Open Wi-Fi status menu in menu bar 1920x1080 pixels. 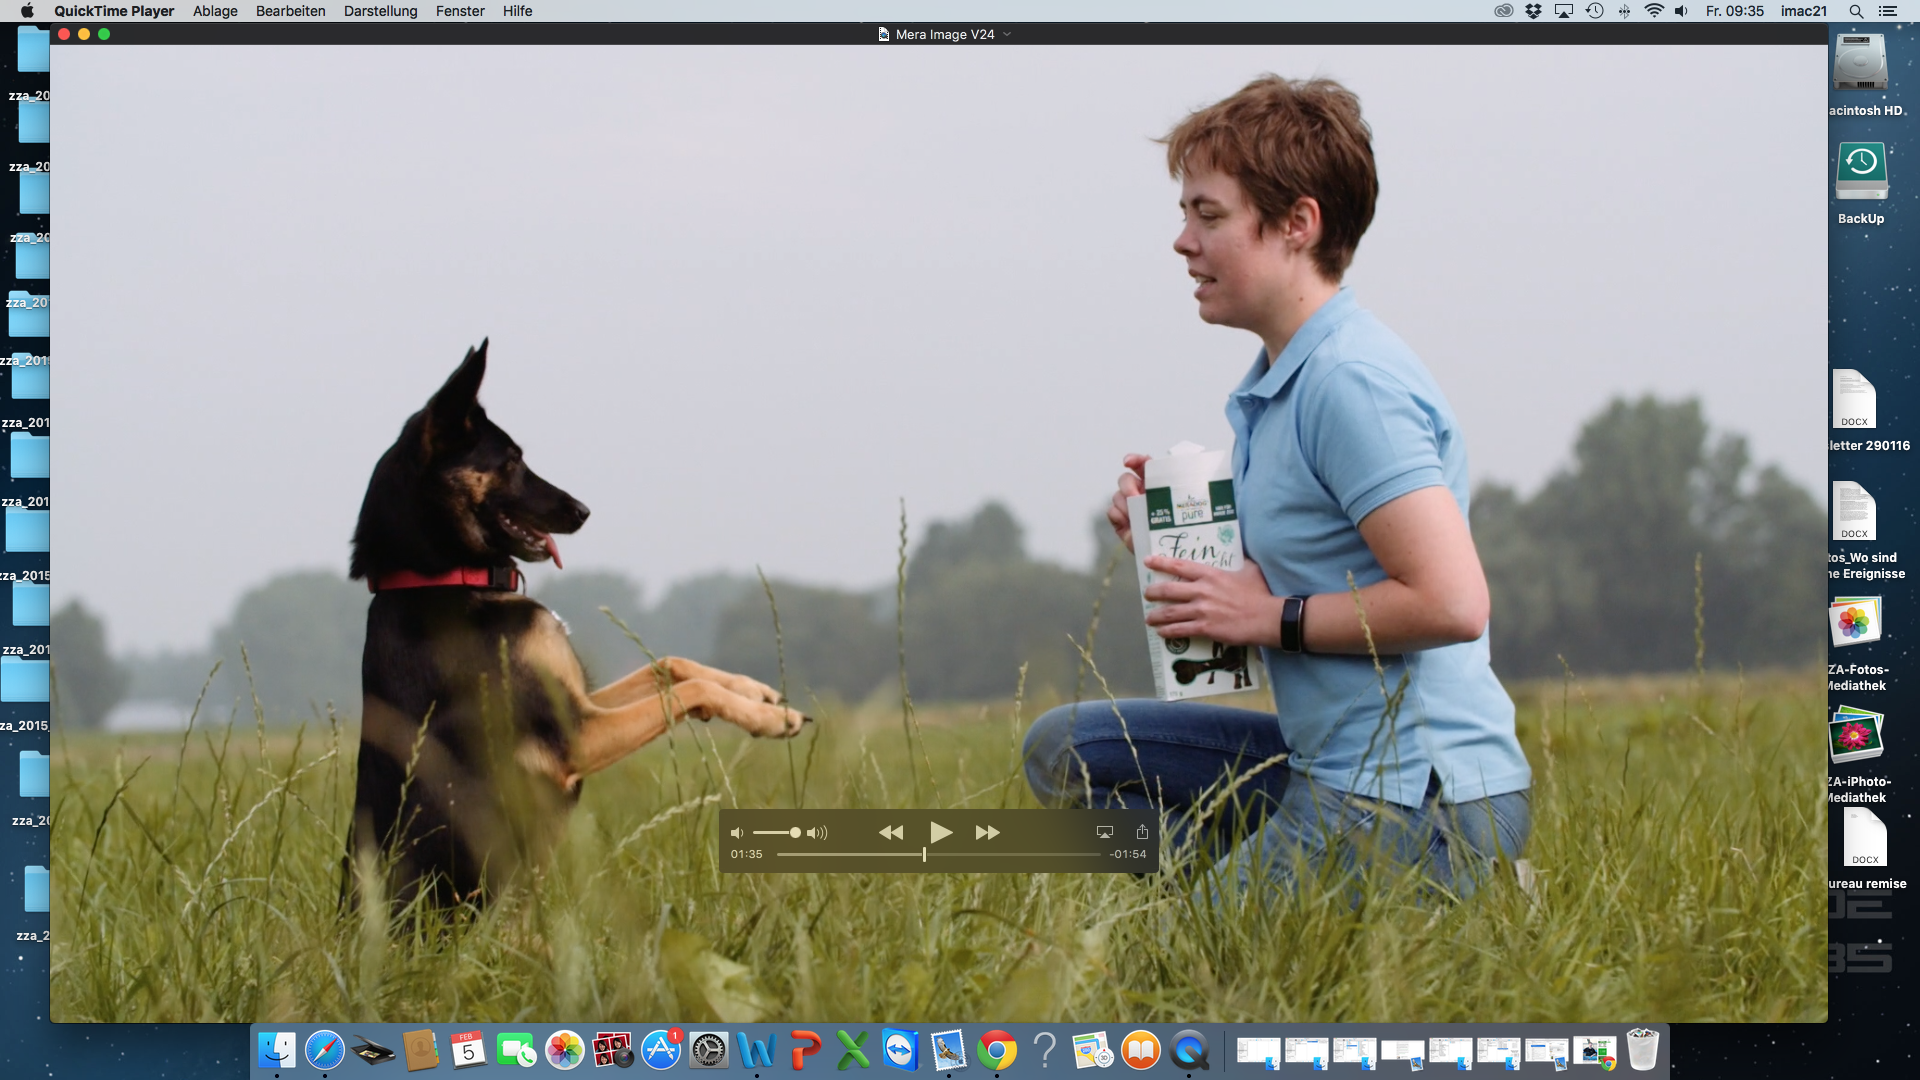1653,11
